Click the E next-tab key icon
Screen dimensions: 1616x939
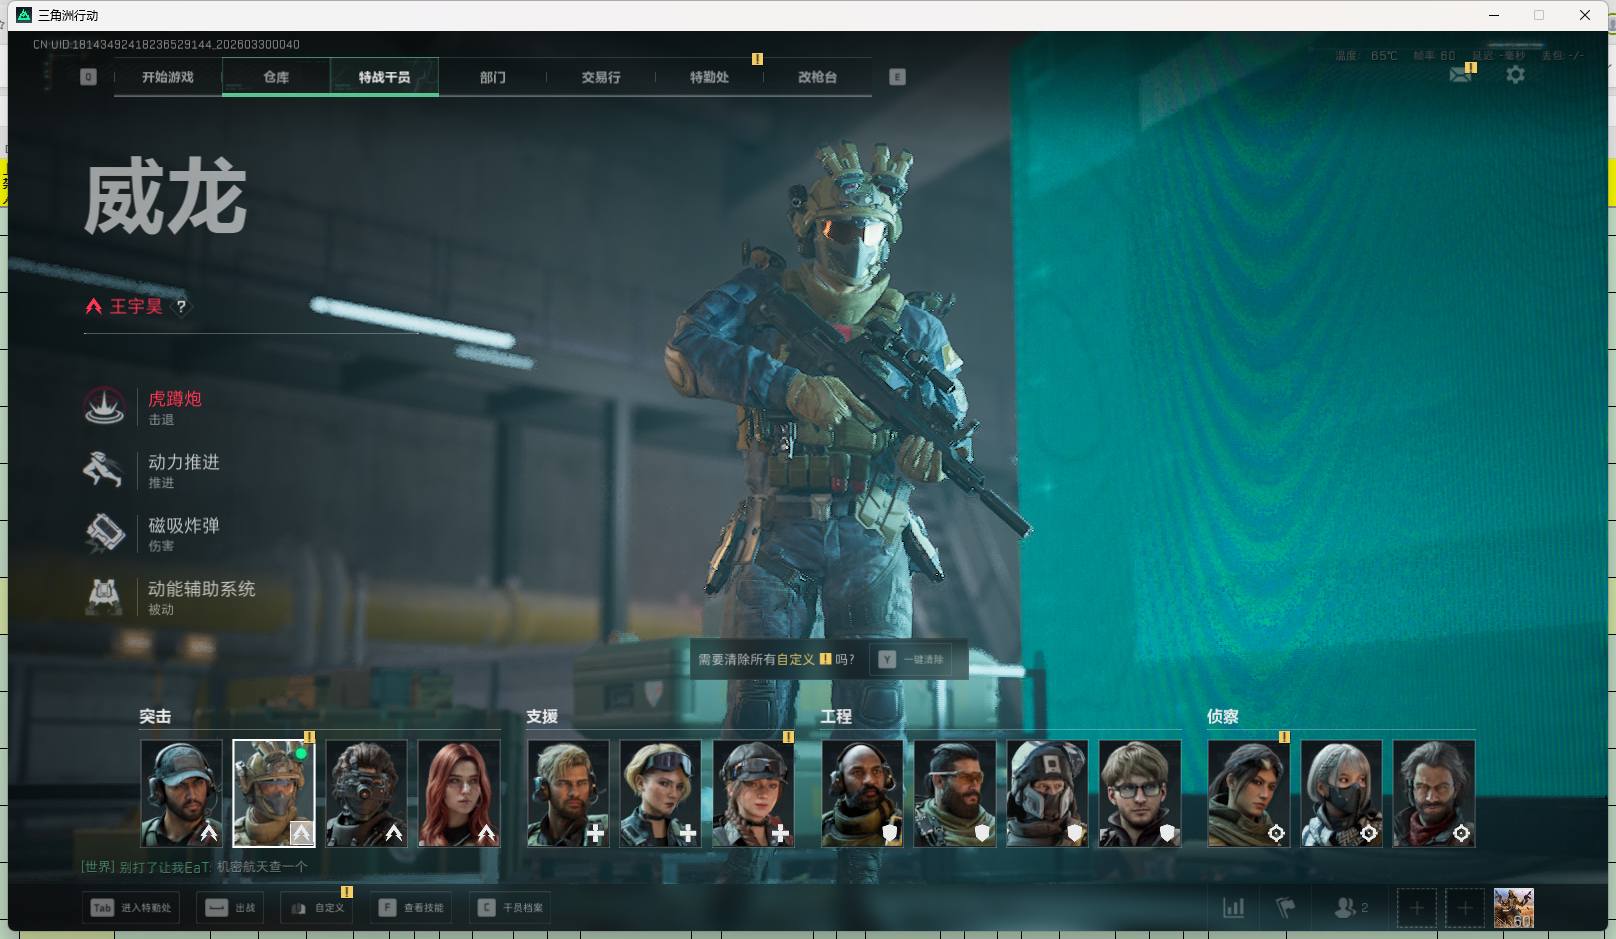[x=897, y=77]
